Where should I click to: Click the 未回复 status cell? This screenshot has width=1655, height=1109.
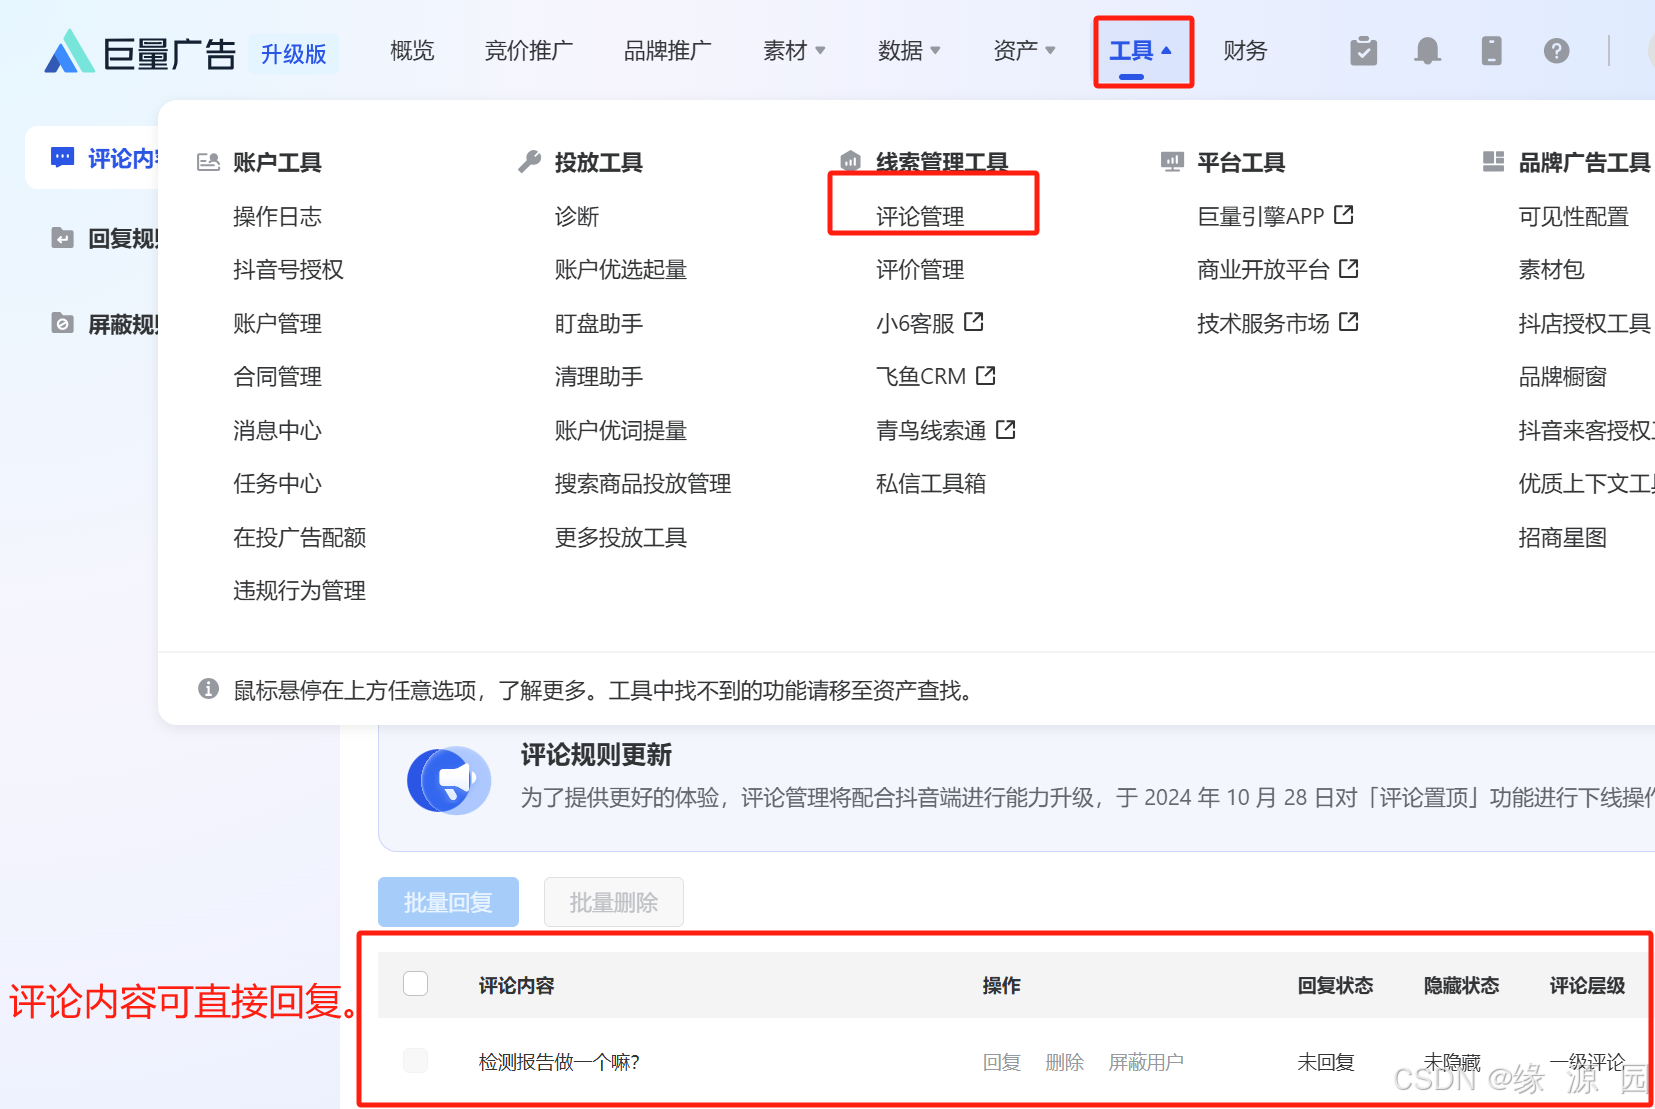click(1325, 1062)
